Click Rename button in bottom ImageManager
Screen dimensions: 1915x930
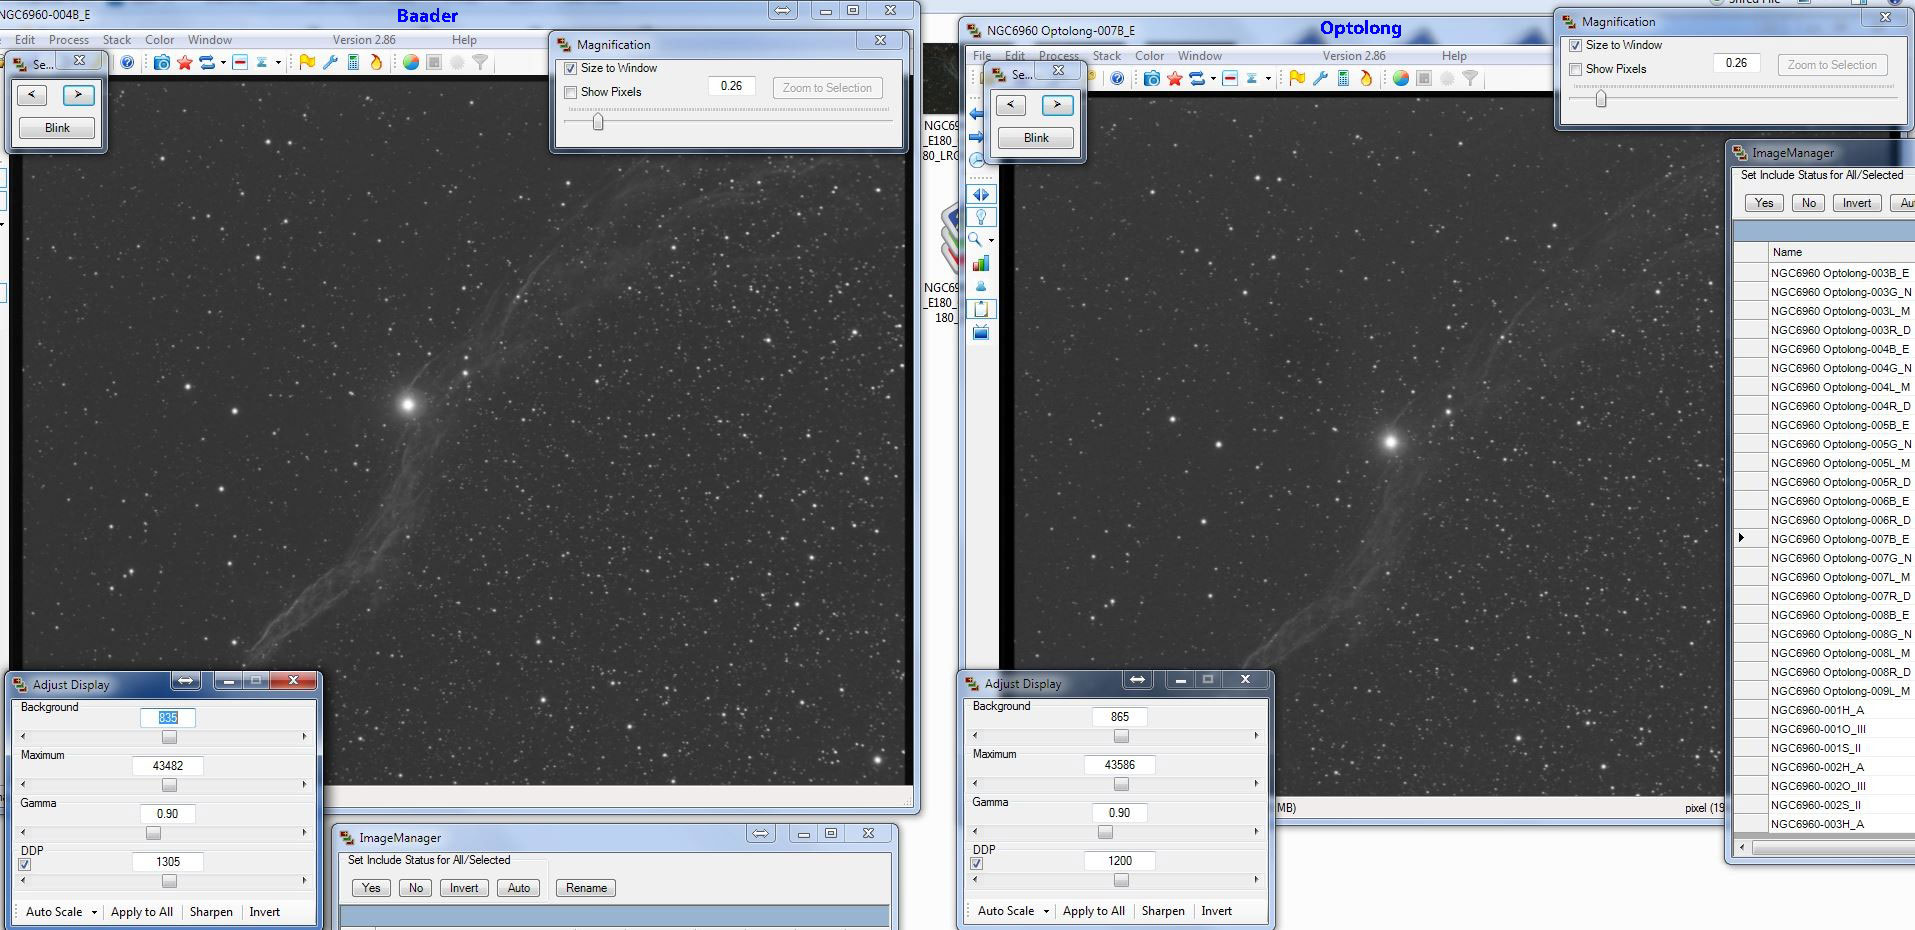586,888
